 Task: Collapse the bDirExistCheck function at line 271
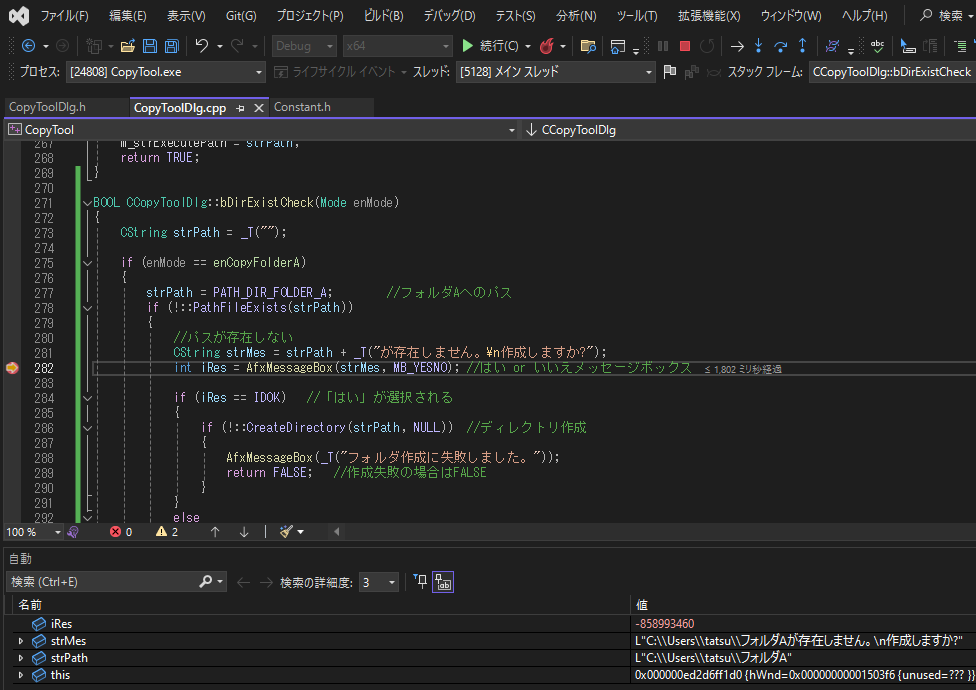tap(87, 203)
